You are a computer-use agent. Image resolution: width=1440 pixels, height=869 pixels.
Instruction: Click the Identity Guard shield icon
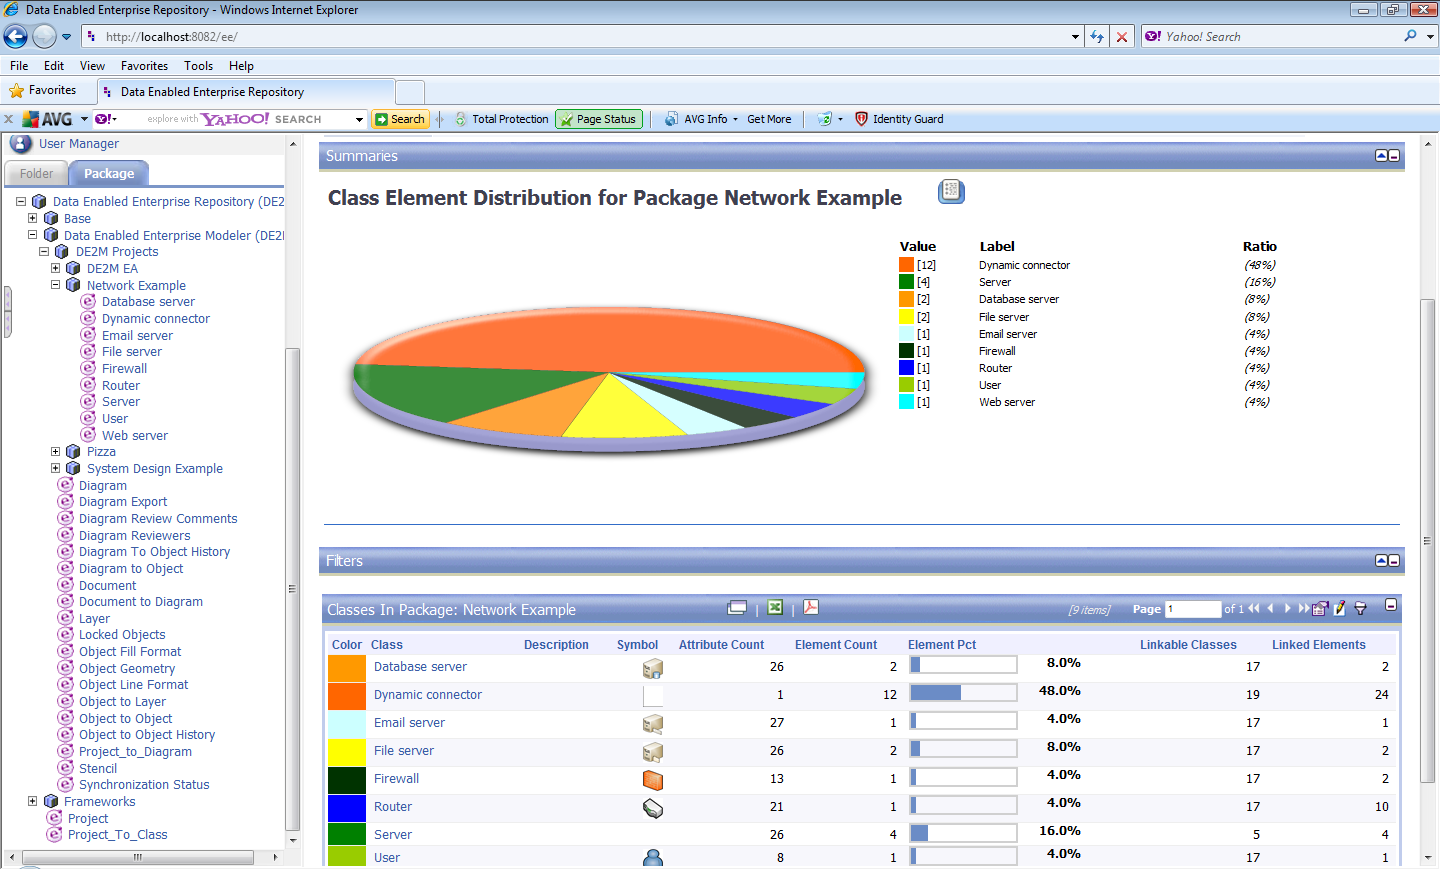[x=861, y=119]
